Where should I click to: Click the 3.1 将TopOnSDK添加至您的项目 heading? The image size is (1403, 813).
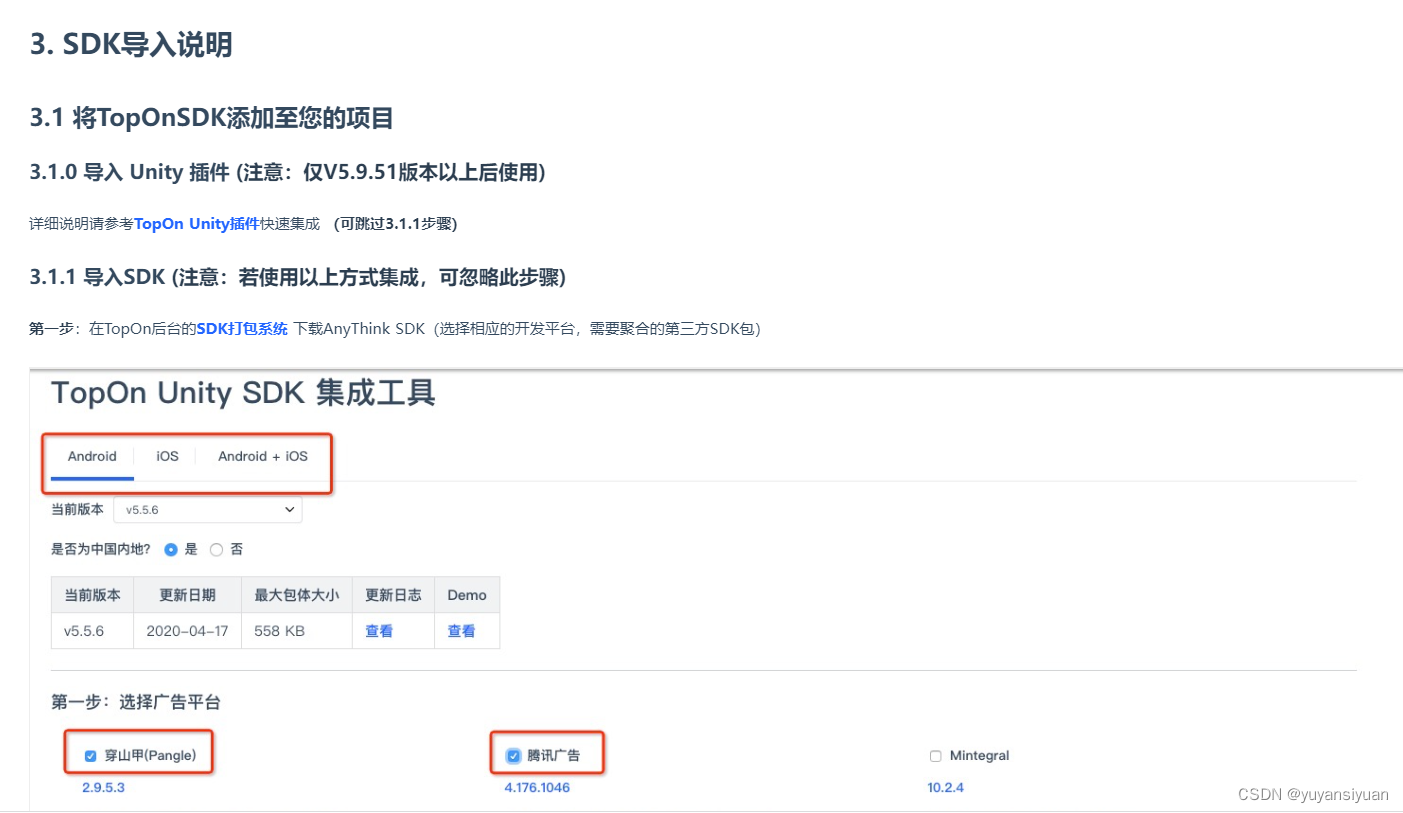(x=211, y=118)
